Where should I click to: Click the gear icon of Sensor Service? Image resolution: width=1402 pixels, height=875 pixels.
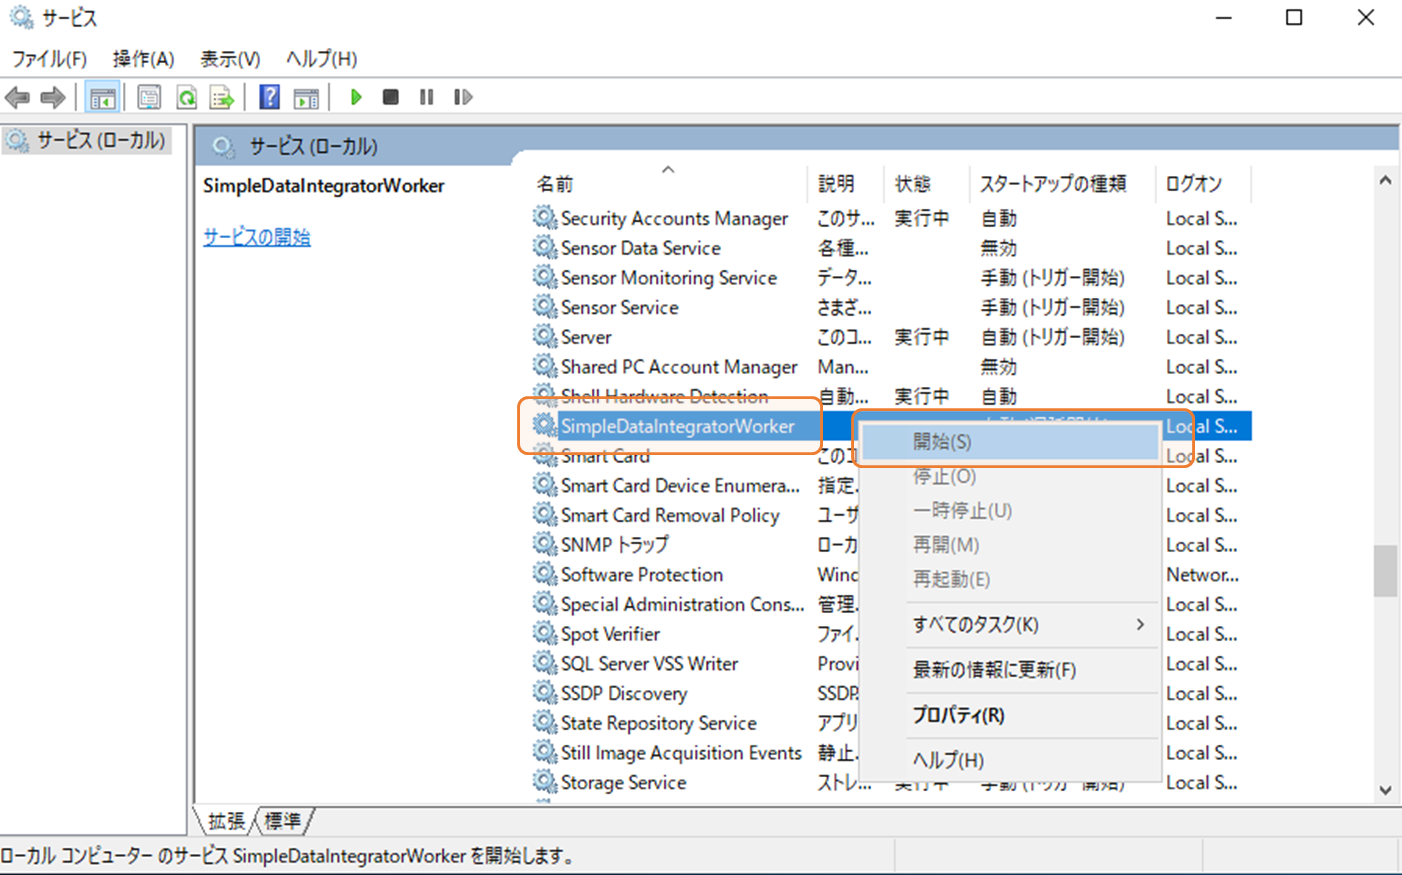coord(544,306)
